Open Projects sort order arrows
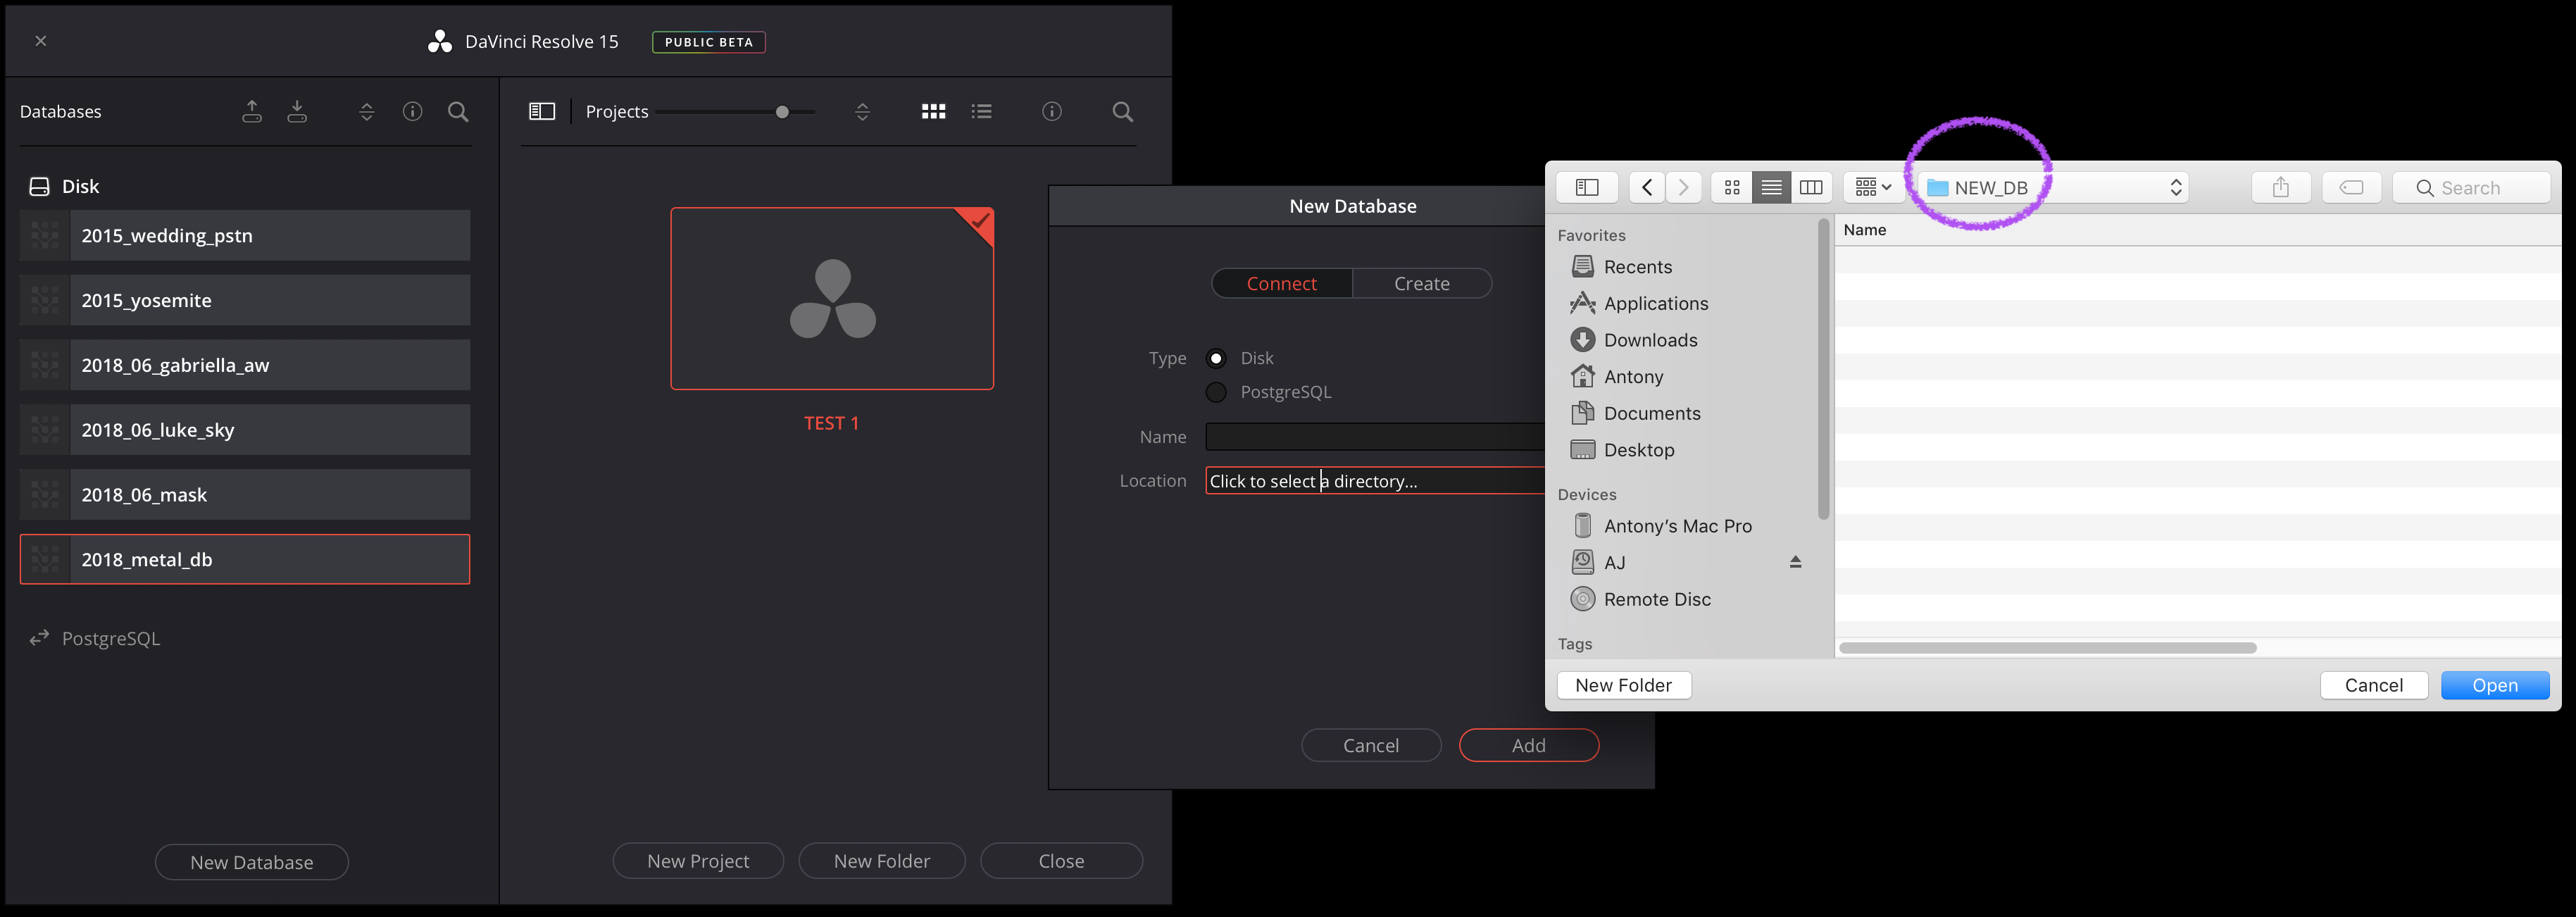 (x=862, y=111)
